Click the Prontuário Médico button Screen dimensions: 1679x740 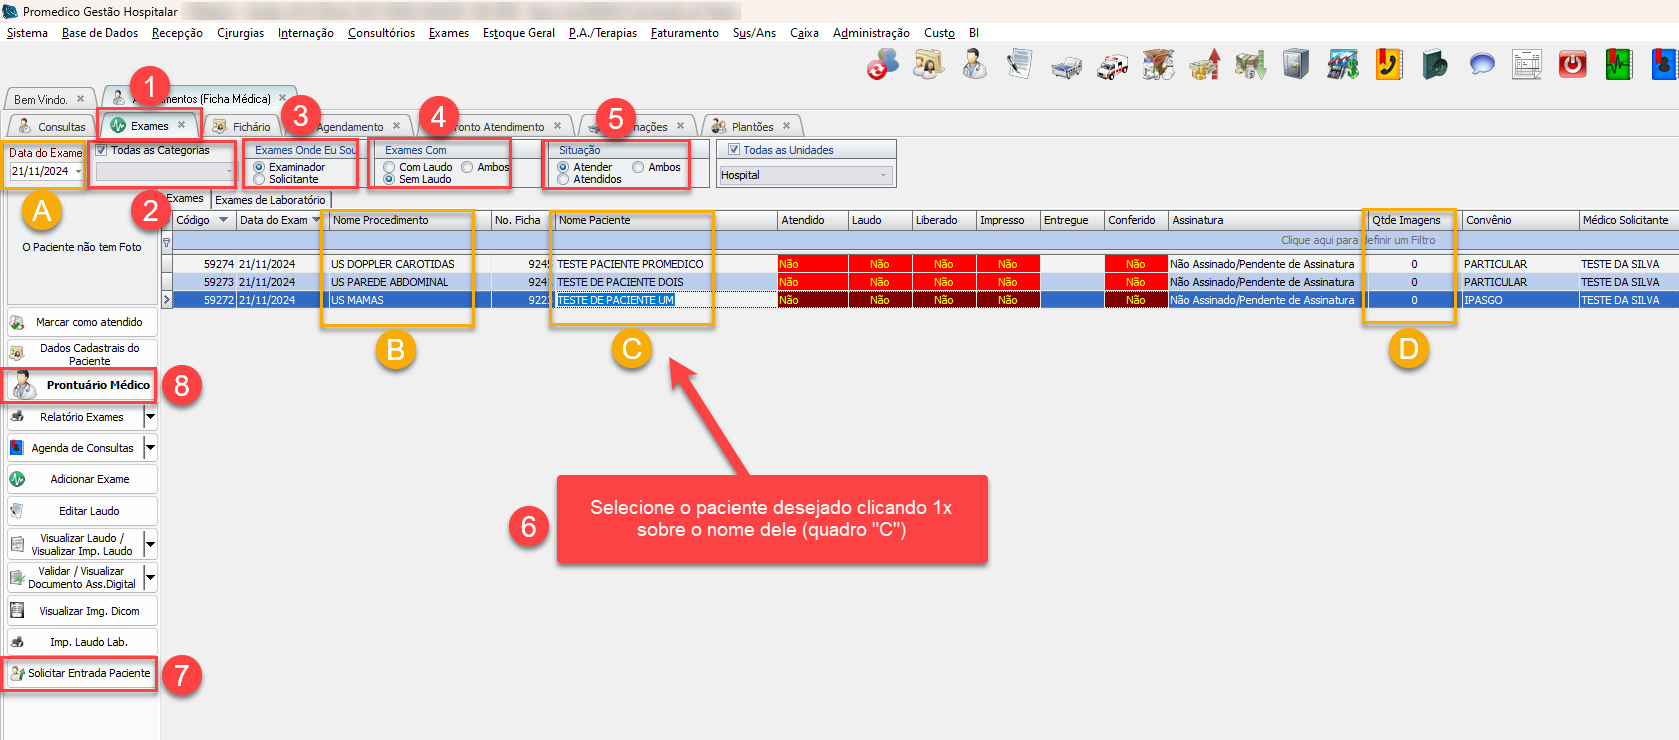tap(82, 385)
